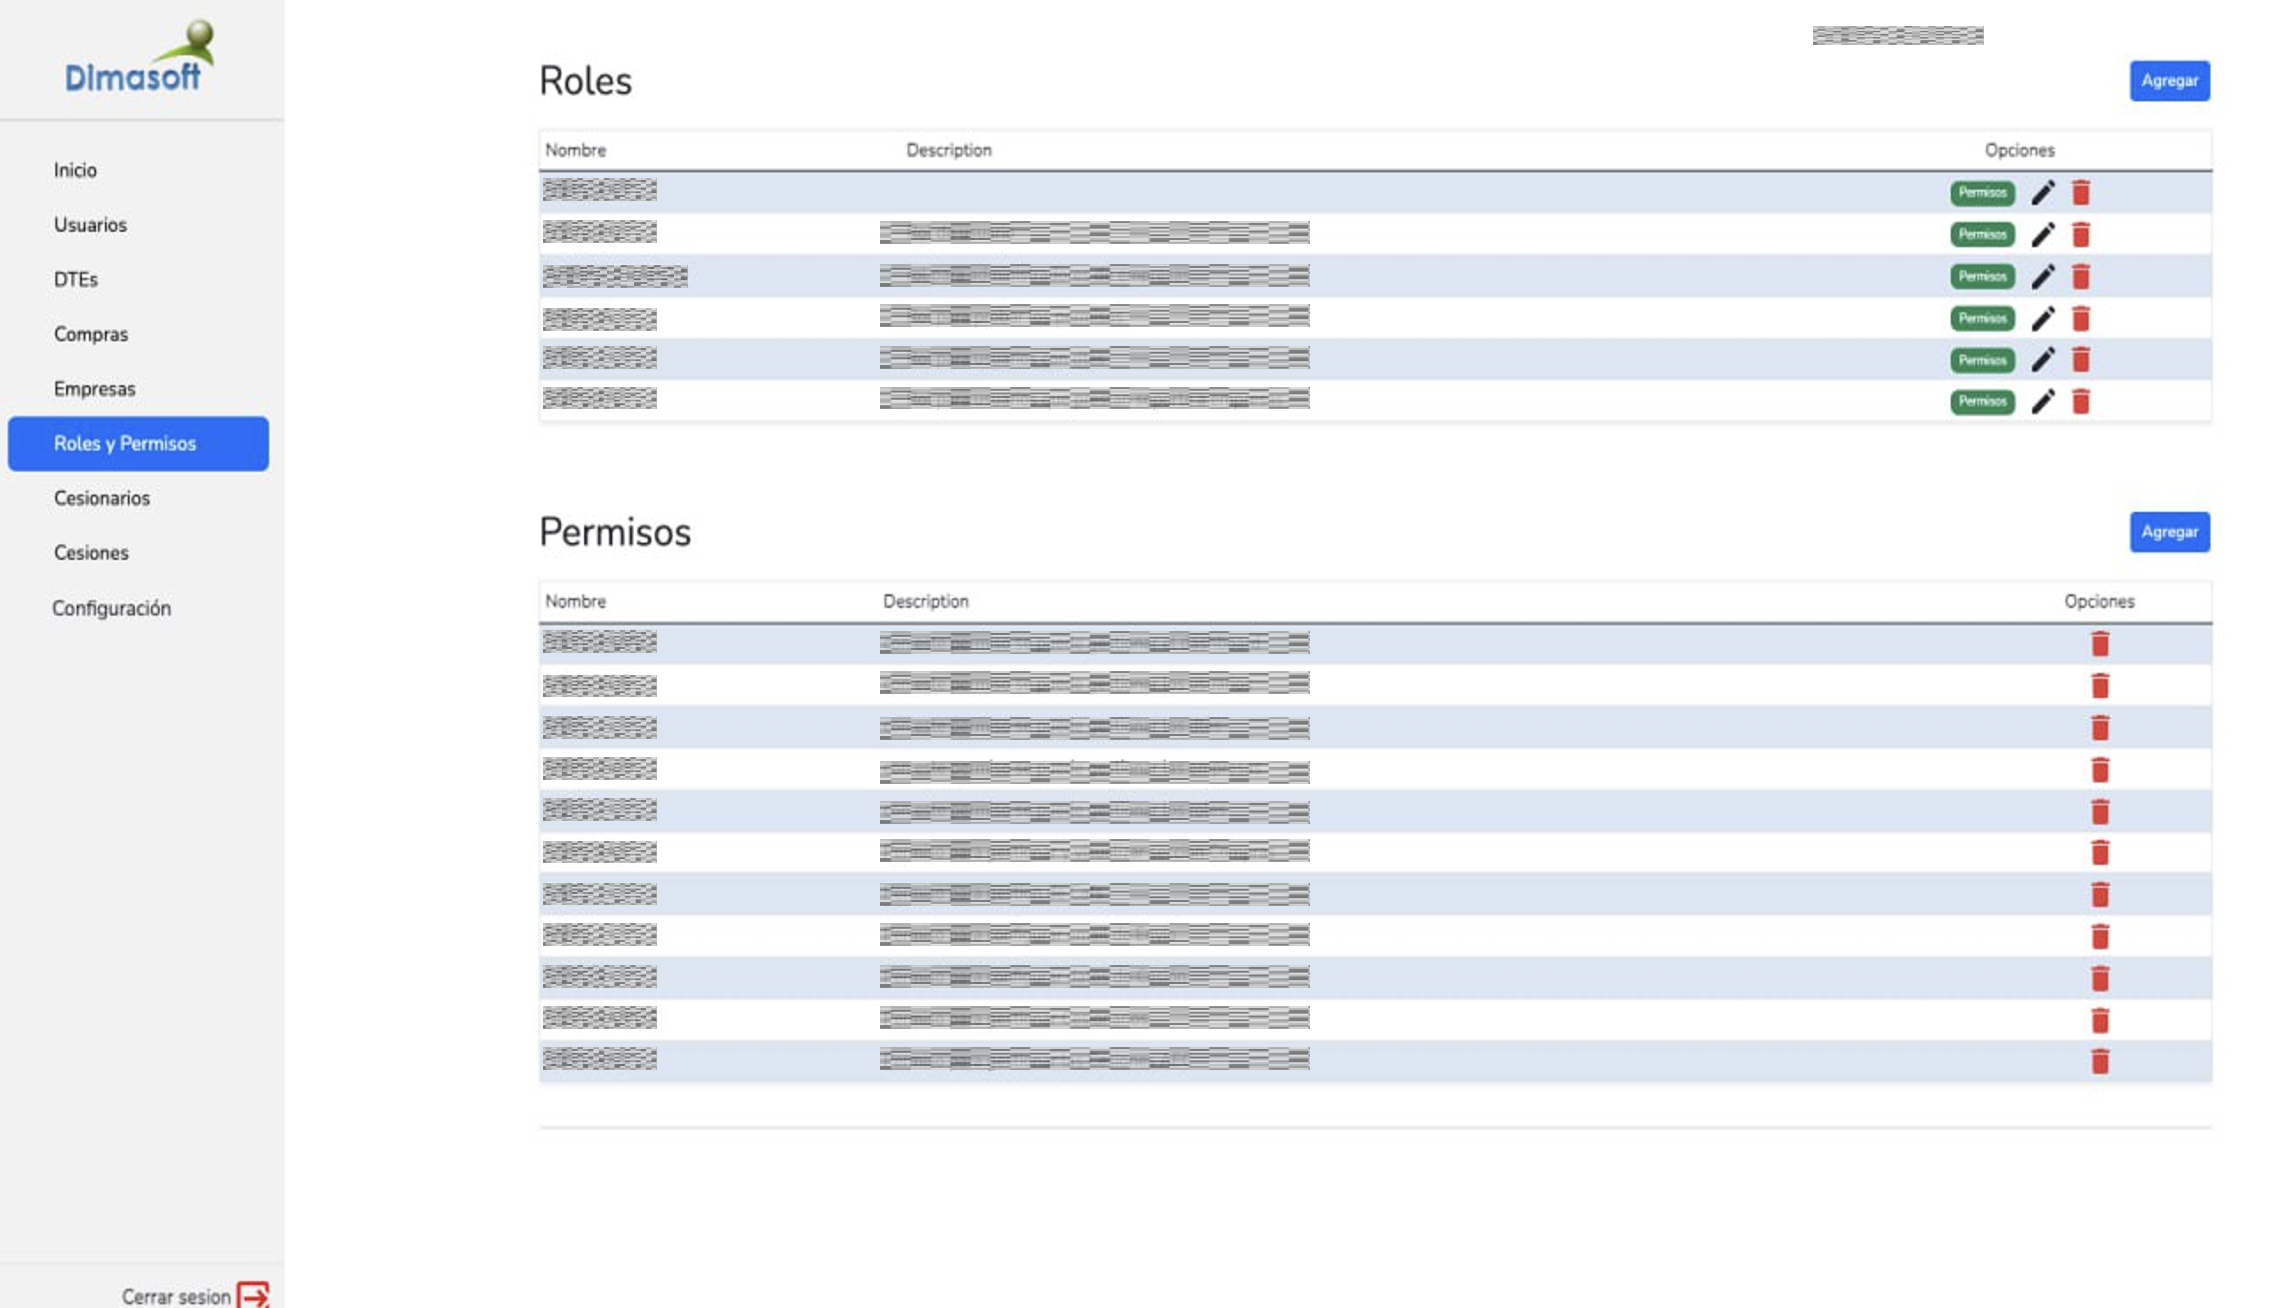
Task: Delete the fourth permission in Permisos table
Action: click(x=2100, y=770)
